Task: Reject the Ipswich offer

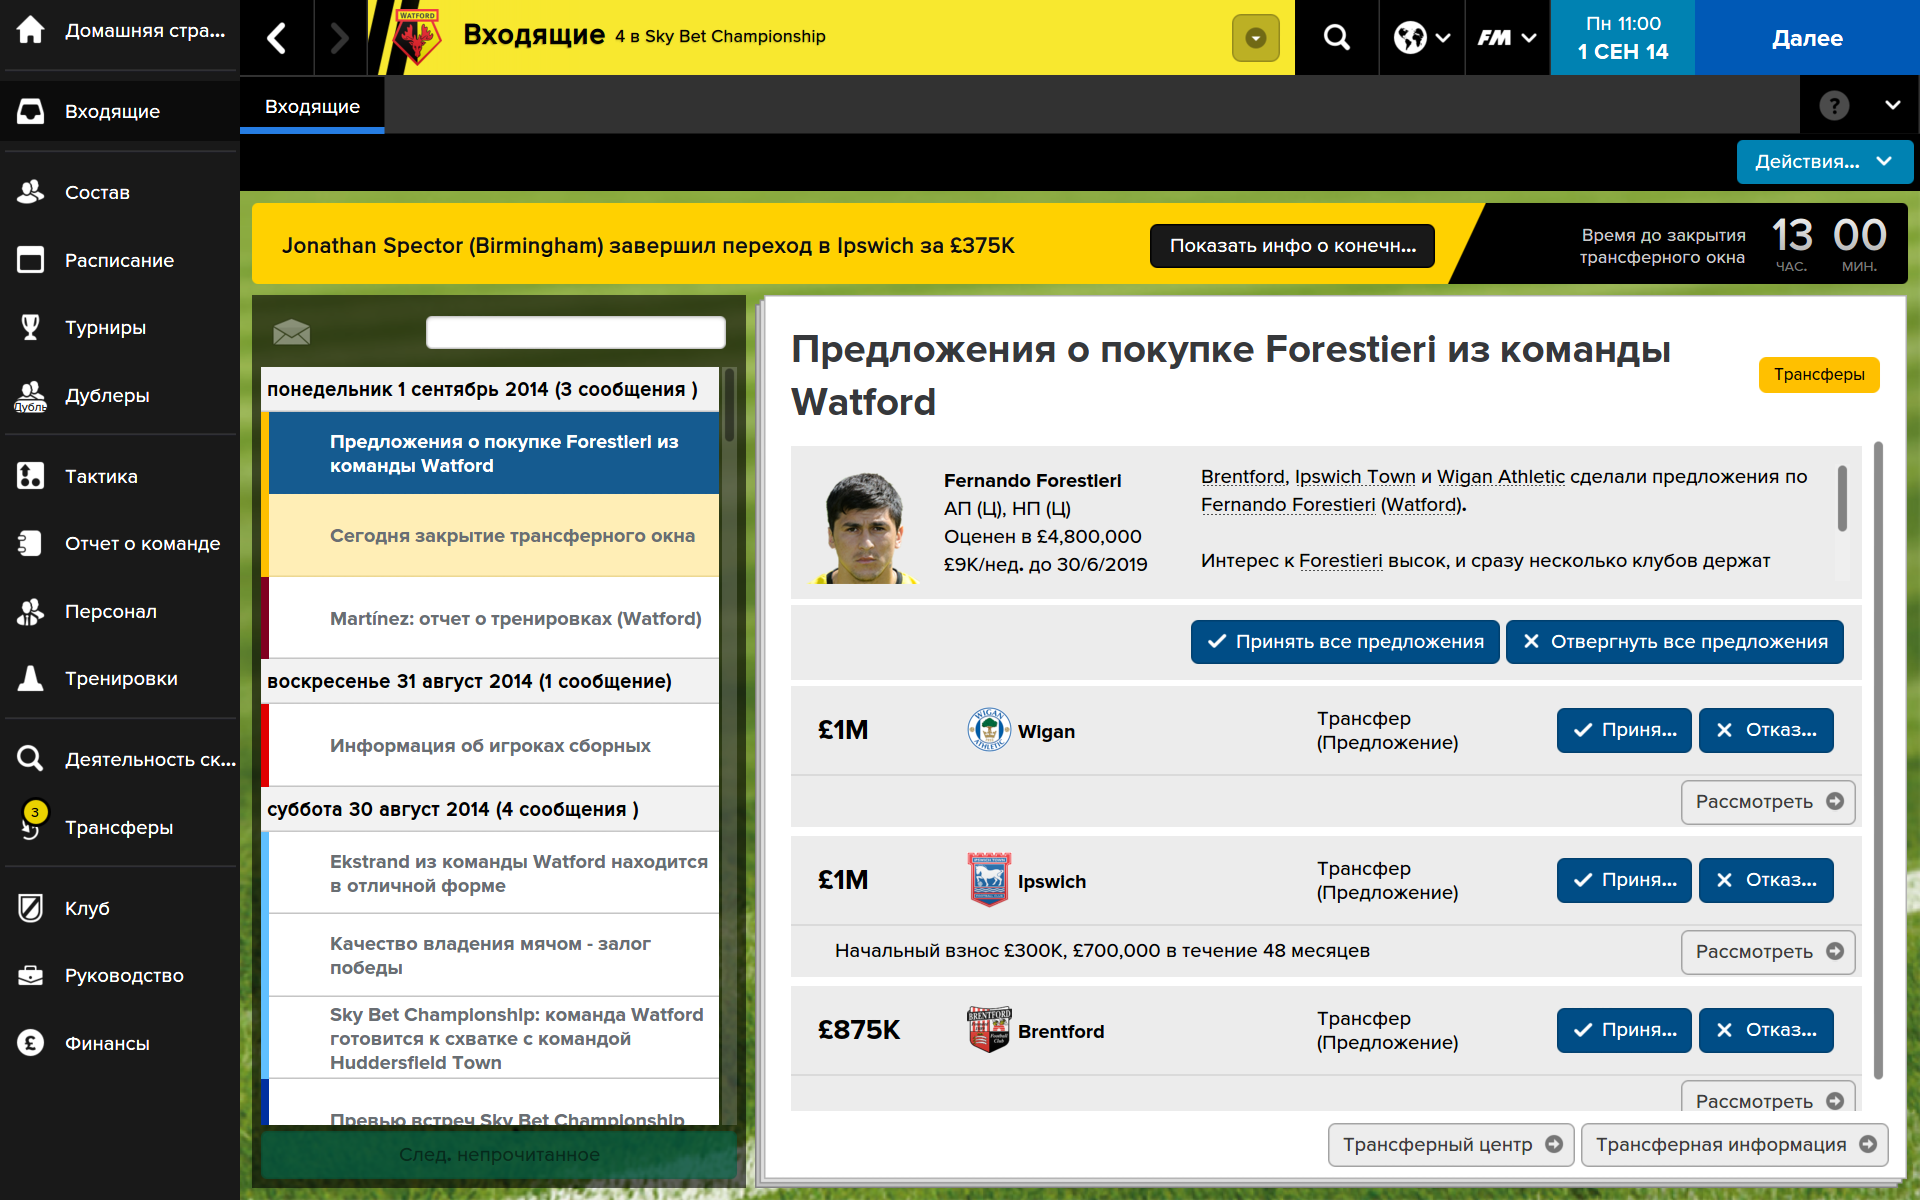Action: [x=1765, y=880]
